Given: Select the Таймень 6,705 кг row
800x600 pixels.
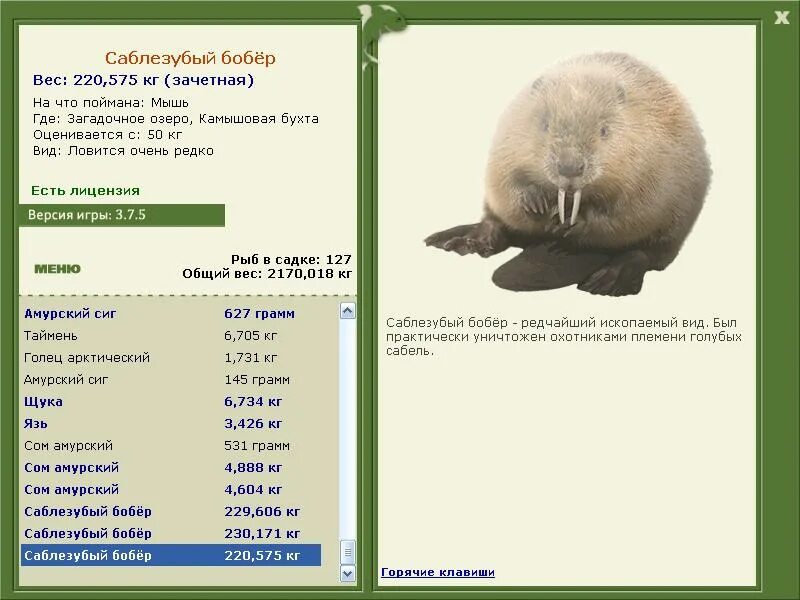Looking at the screenshot, I should [171, 336].
